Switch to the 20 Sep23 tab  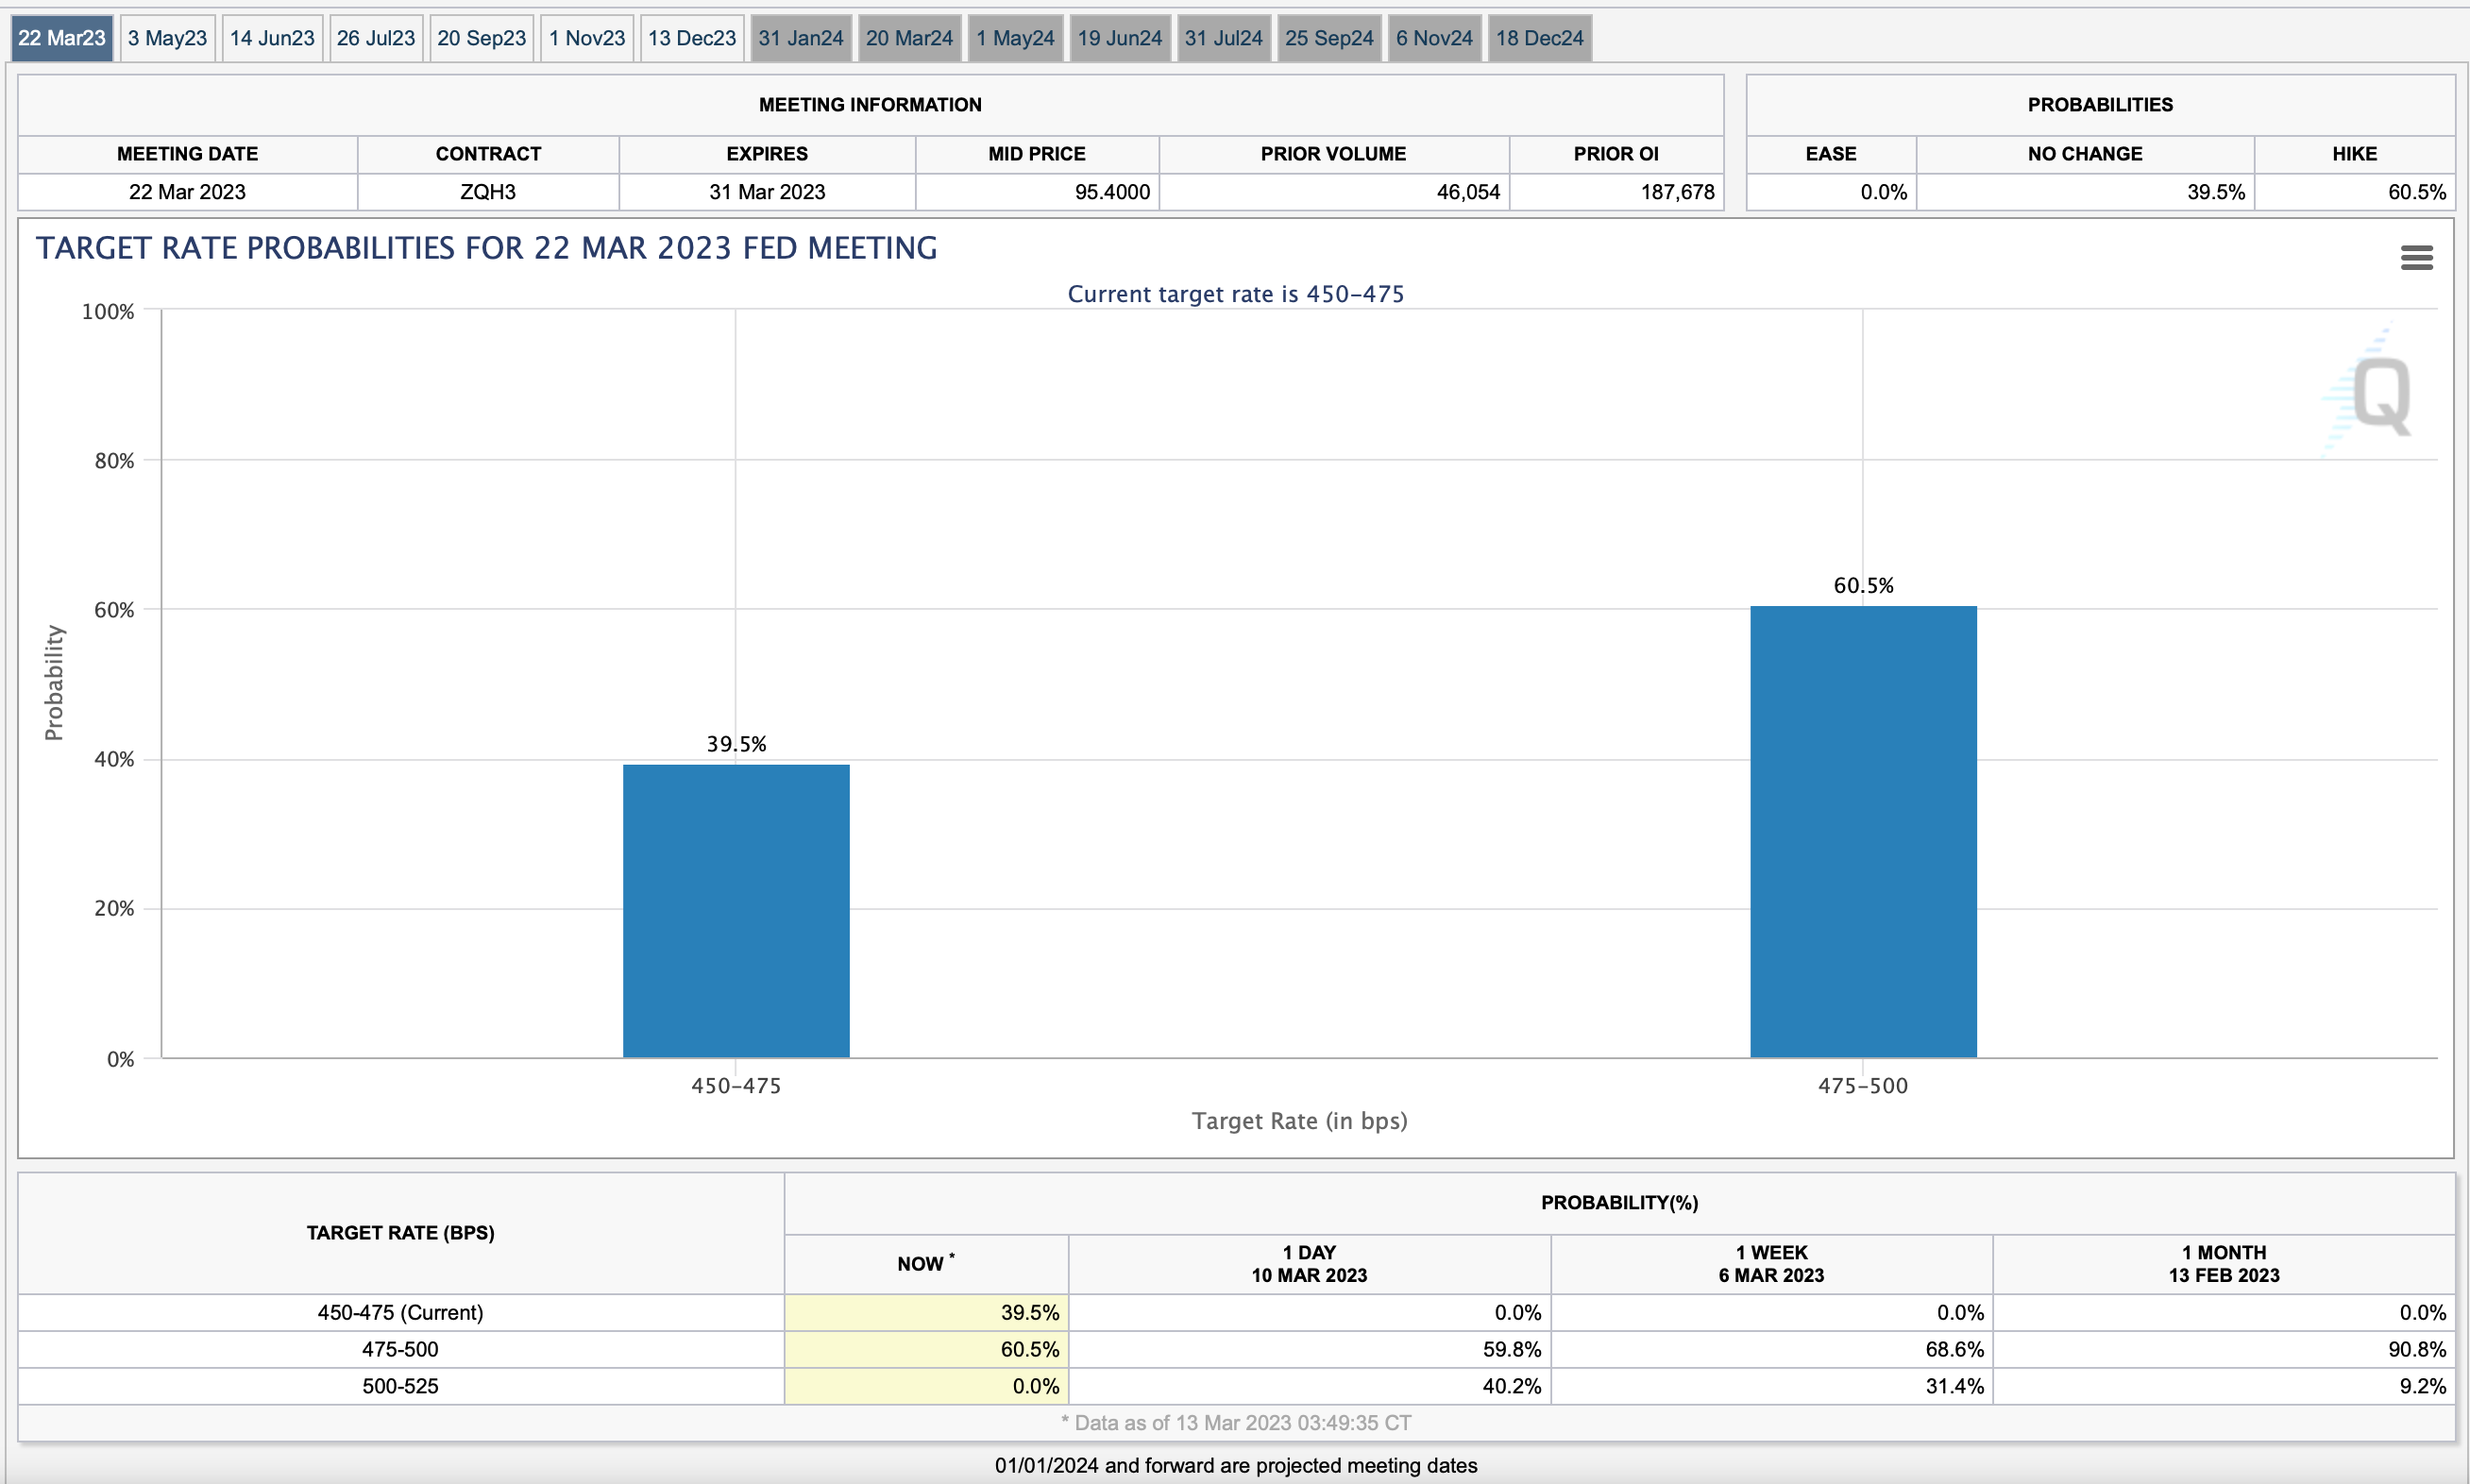tap(481, 38)
